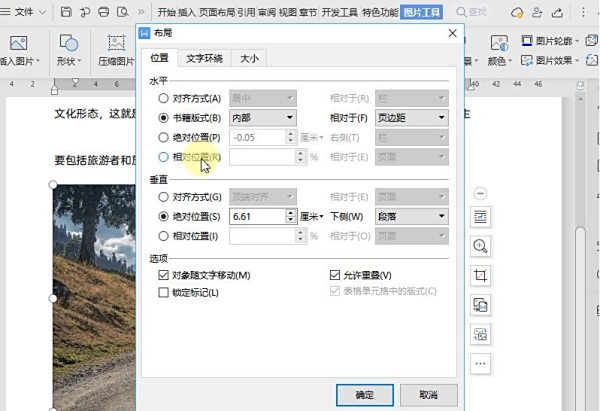Open the 内部 book layout dropdown

(x=262, y=118)
